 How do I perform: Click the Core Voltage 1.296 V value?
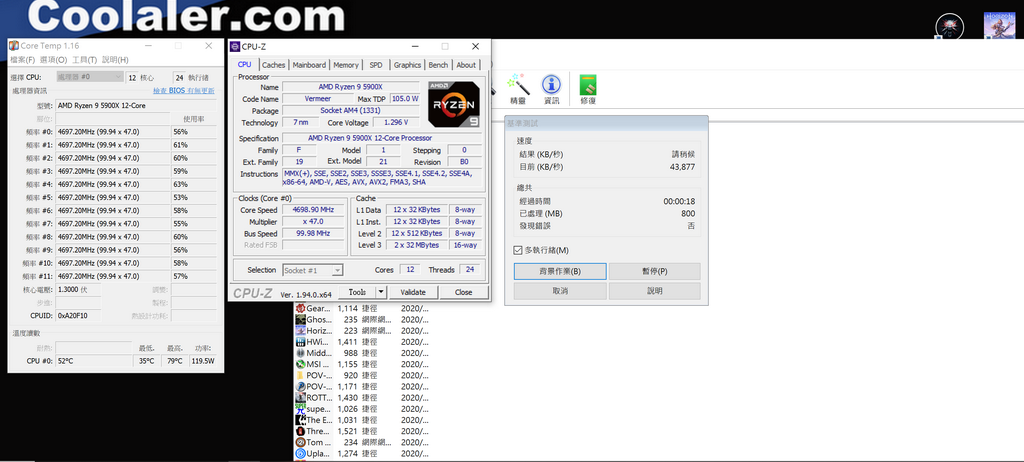coord(396,122)
